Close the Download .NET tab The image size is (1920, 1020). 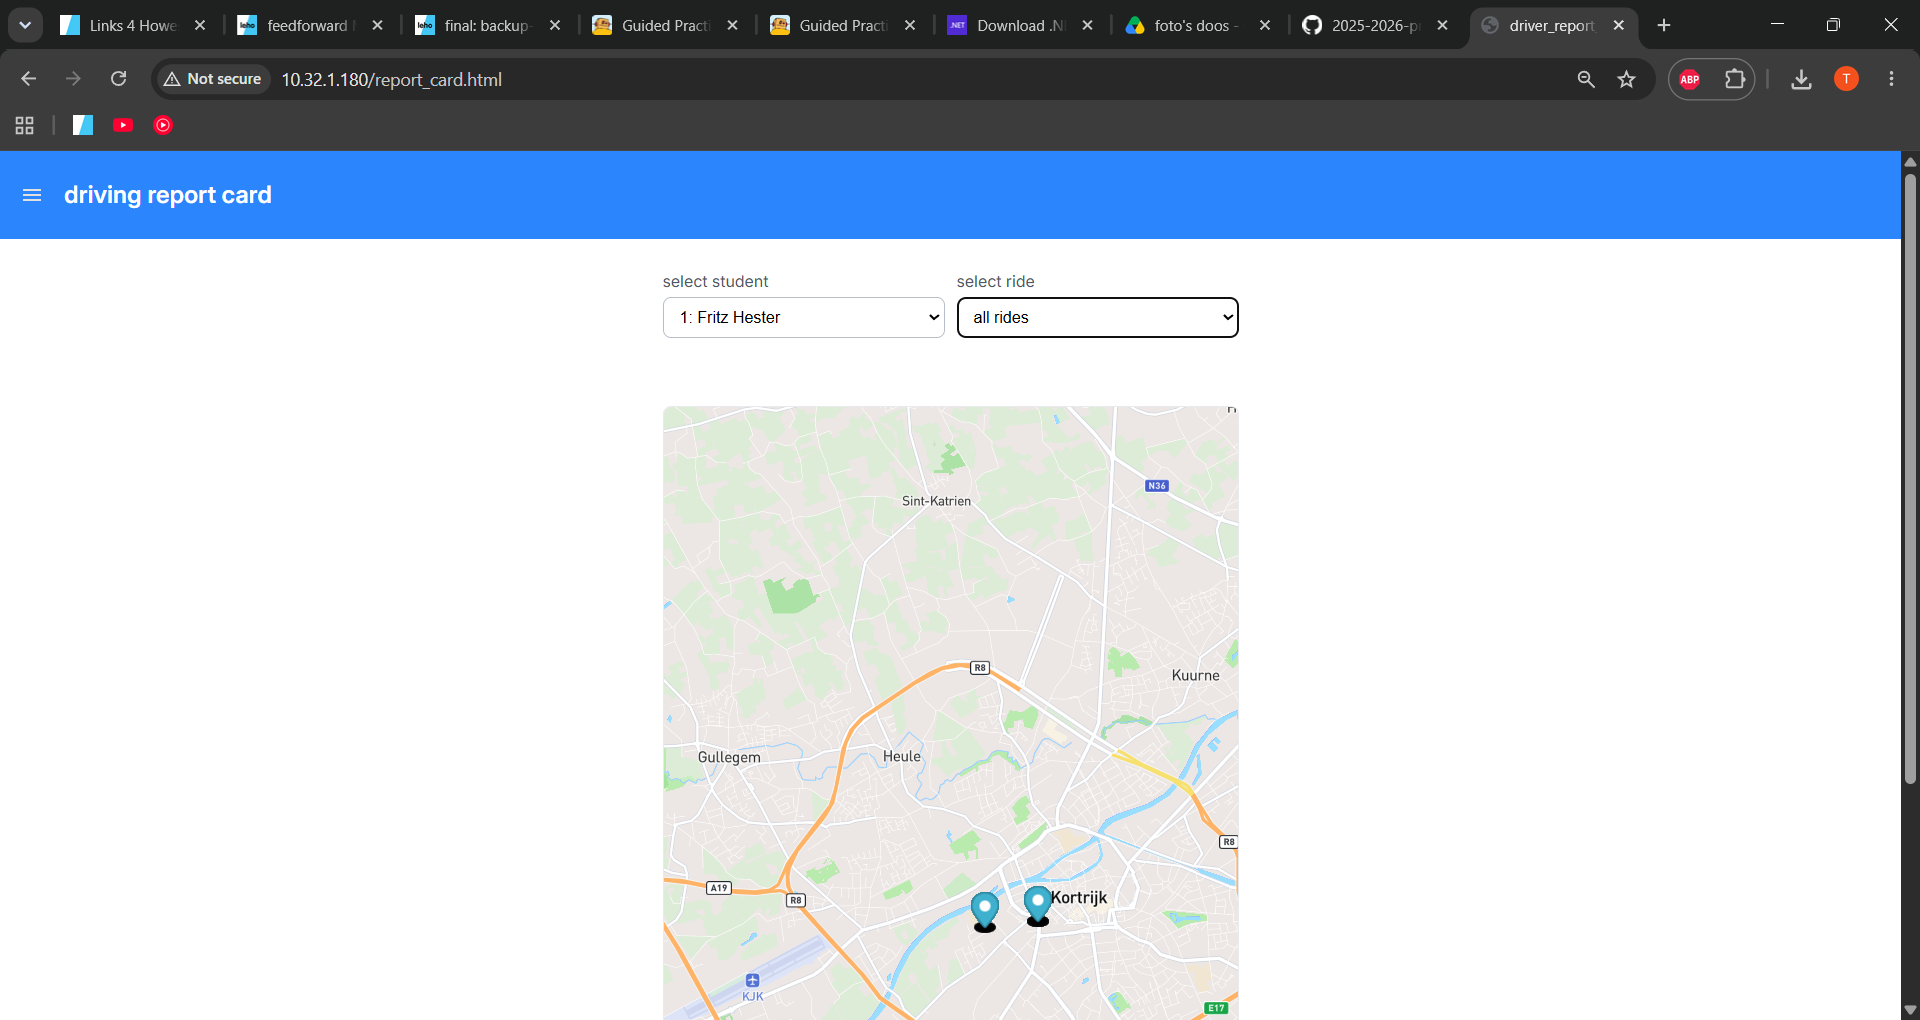[1088, 26]
